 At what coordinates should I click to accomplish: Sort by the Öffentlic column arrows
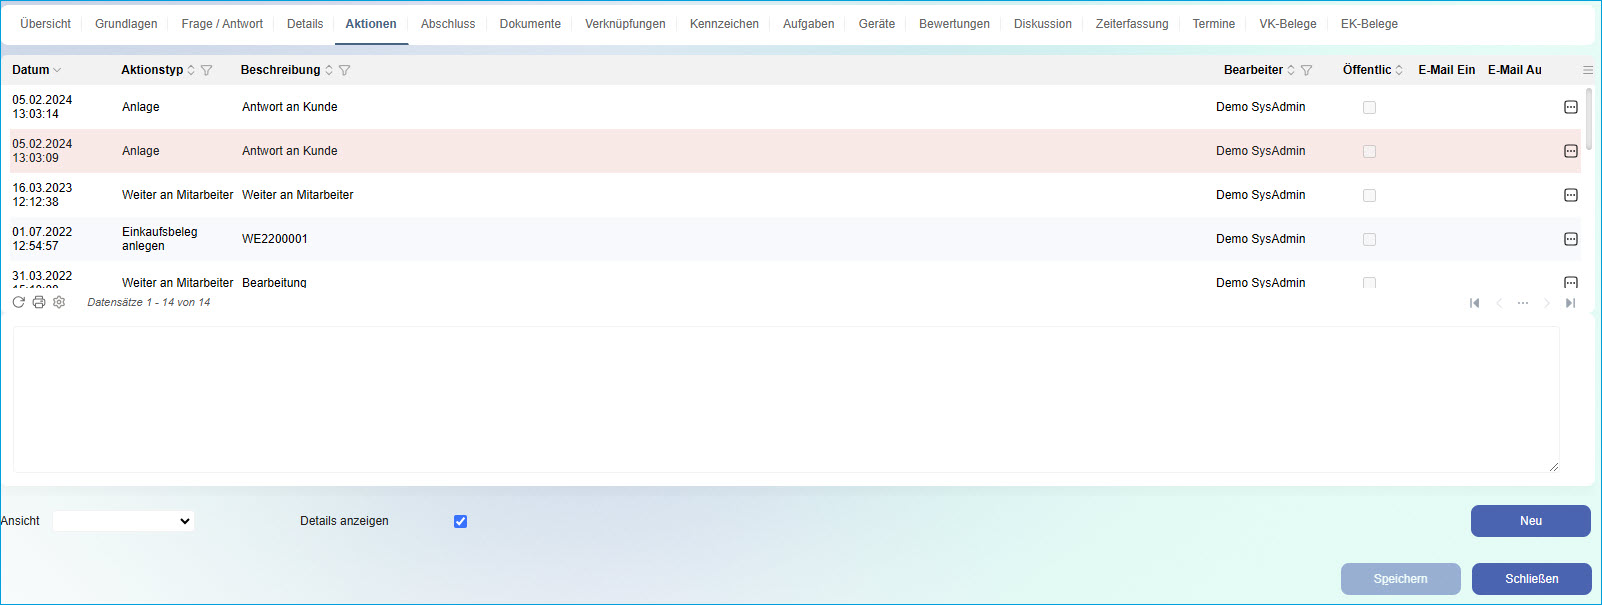click(x=1399, y=70)
